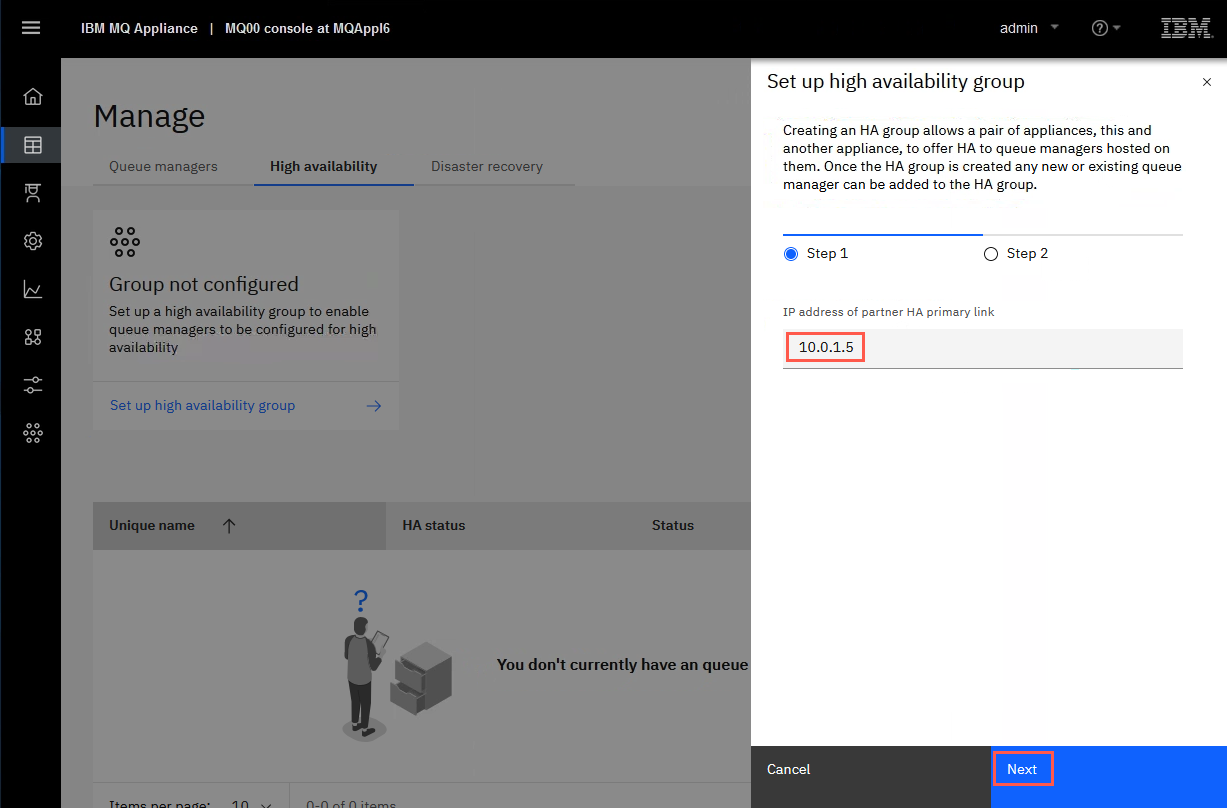Click the empty-state illustration with filing cabinet

coord(398,665)
